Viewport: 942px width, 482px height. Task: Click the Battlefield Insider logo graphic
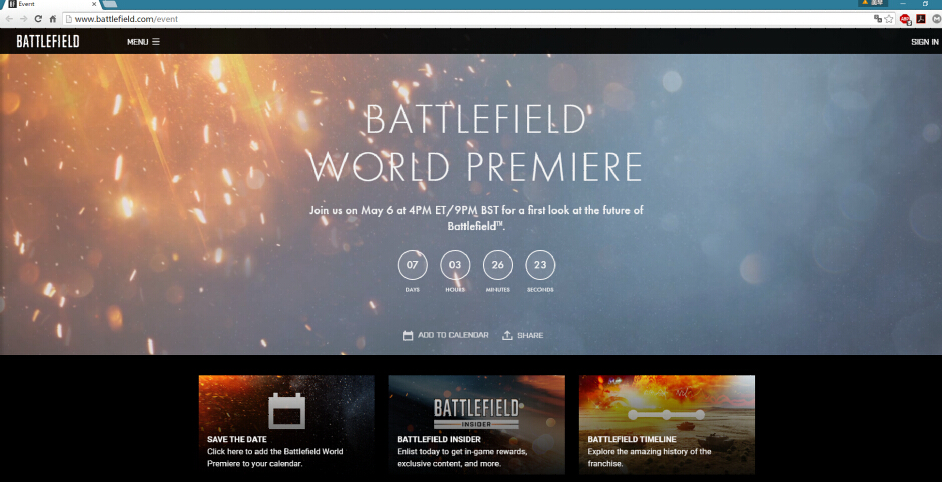point(476,413)
